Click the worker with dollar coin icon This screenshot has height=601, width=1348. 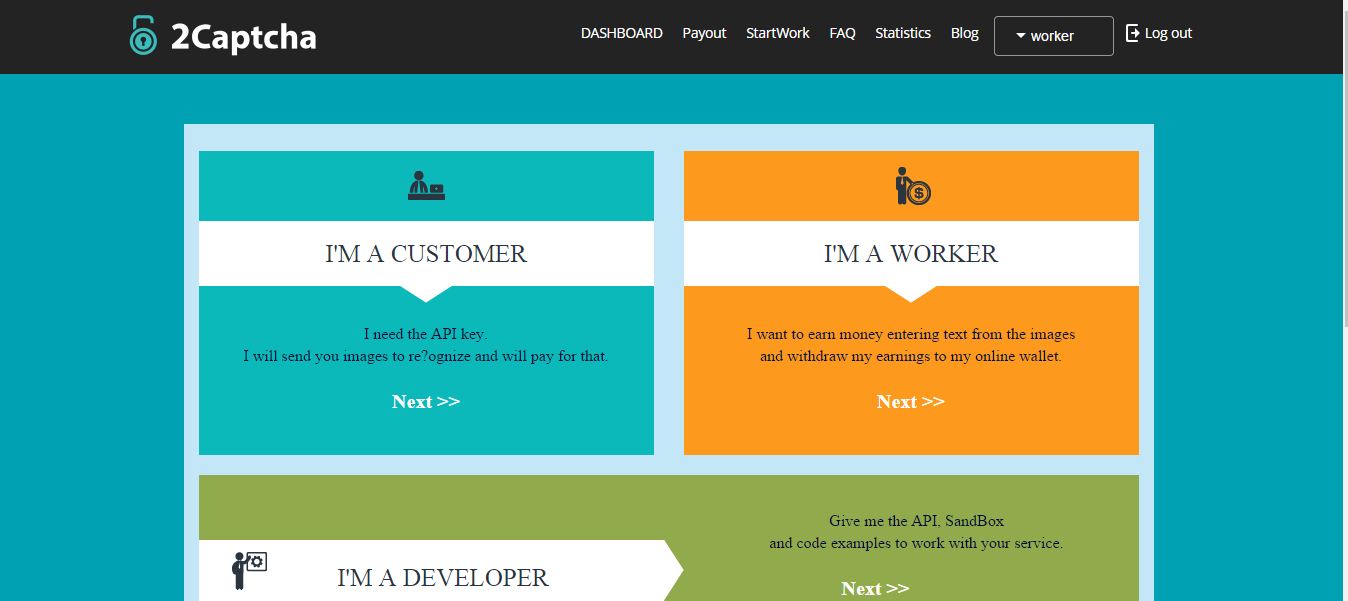912,186
